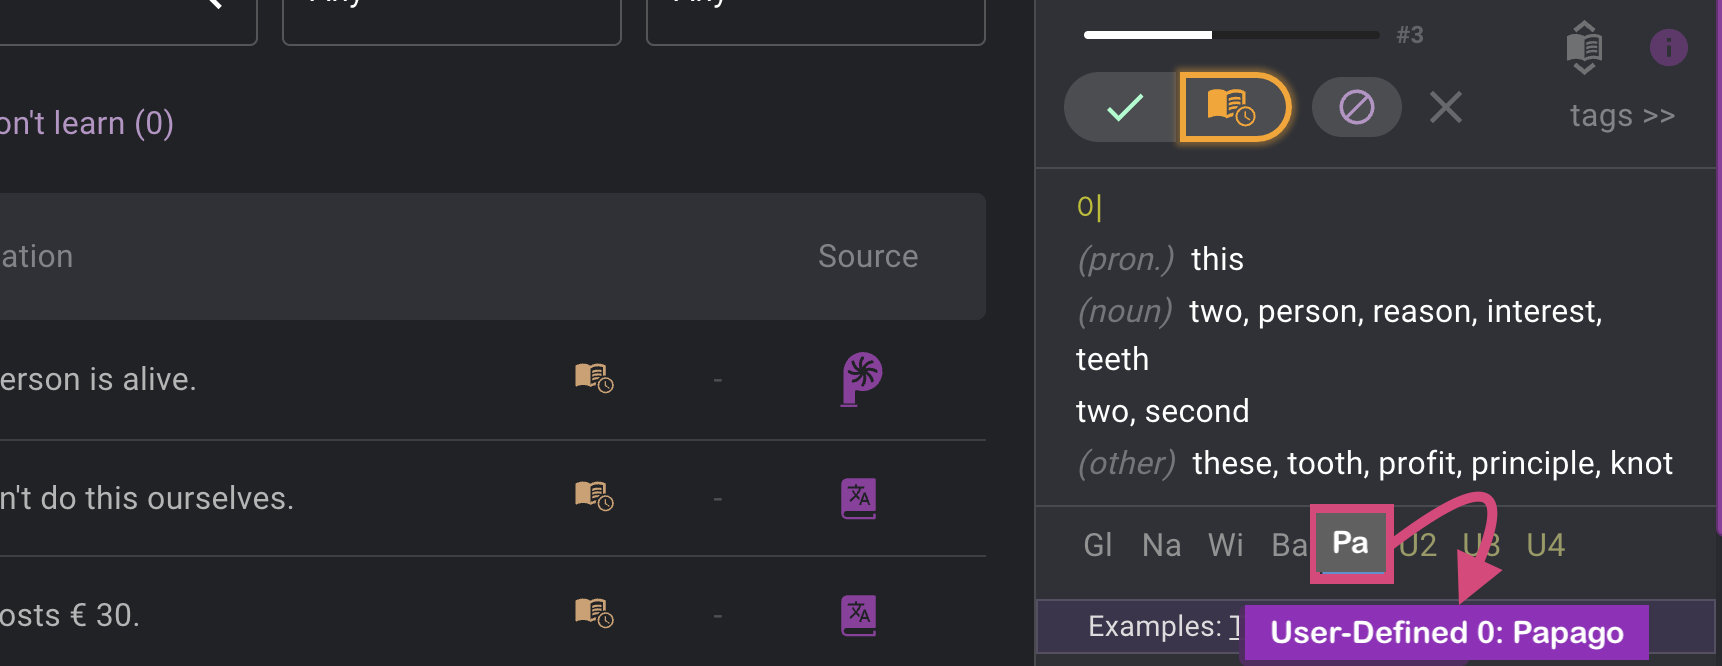The width and height of the screenshot is (1722, 666).
Task: Switch to the Gl dictionary tab
Action: pos(1098,545)
